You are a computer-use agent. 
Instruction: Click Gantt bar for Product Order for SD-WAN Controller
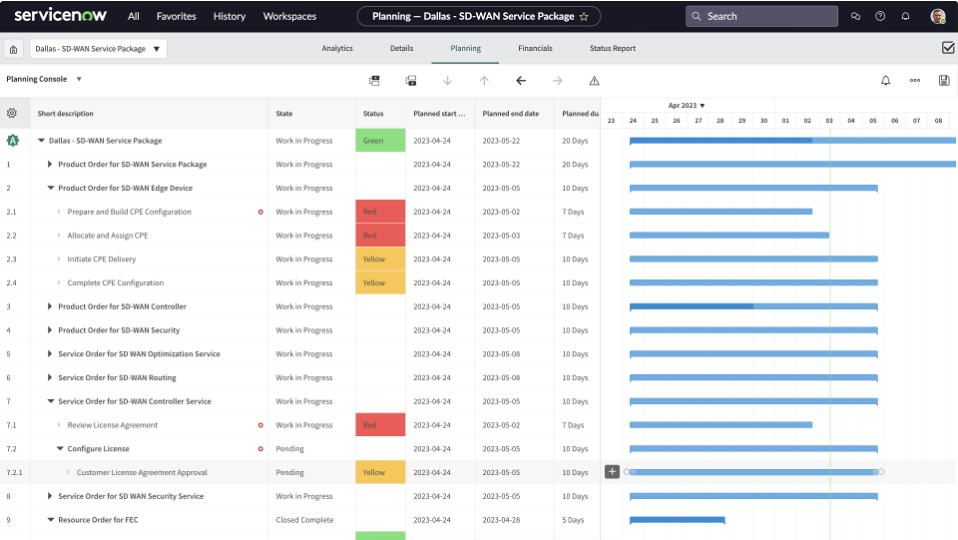pos(754,307)
